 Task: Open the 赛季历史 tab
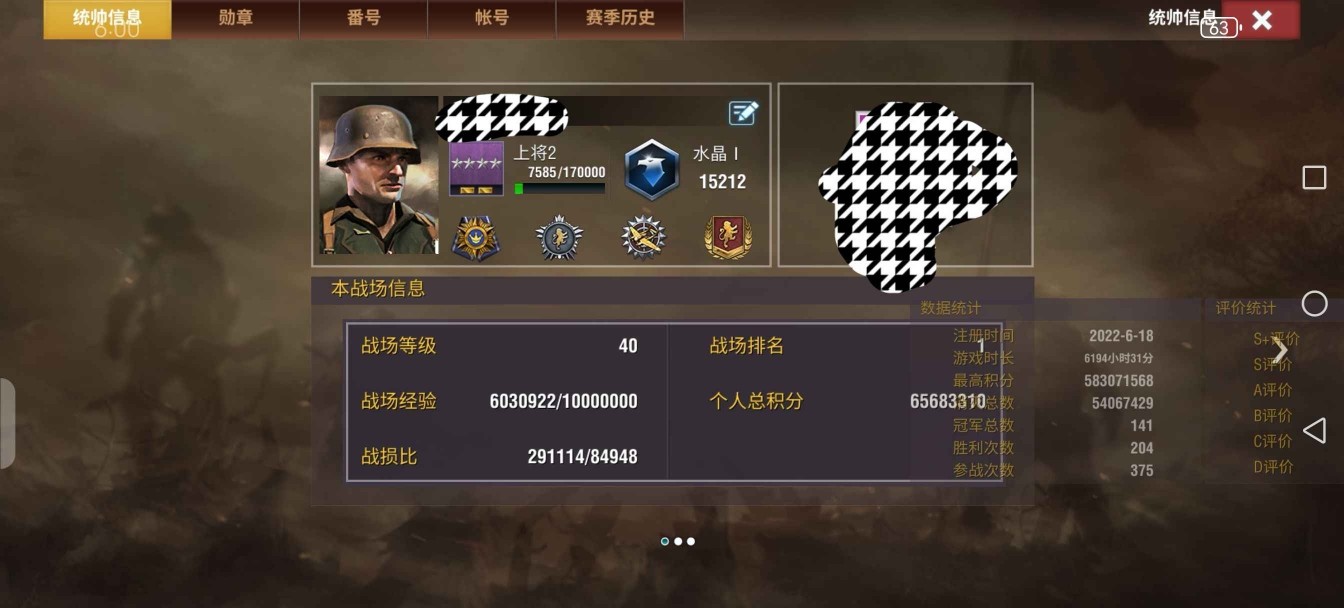coord(620,19)
